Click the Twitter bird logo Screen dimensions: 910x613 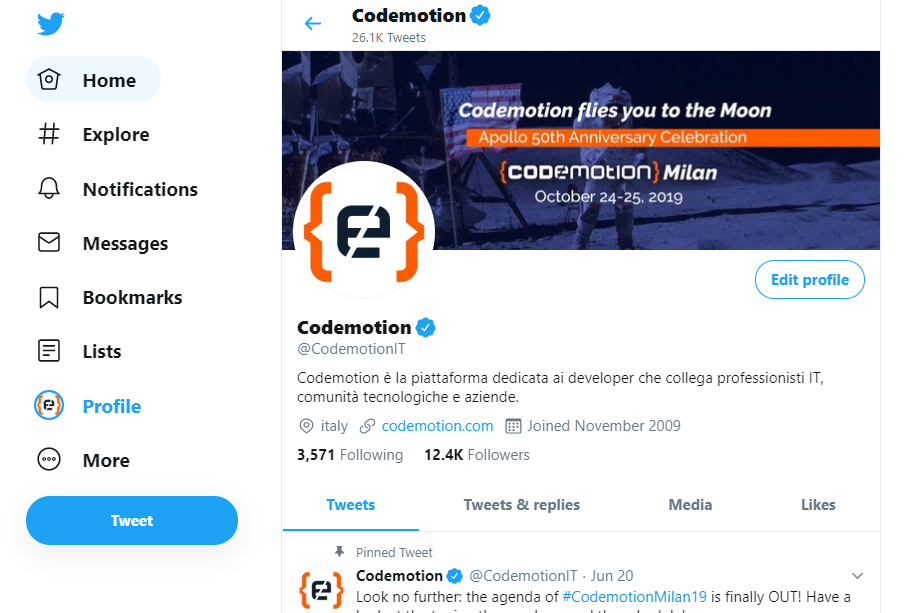point(51,23)
